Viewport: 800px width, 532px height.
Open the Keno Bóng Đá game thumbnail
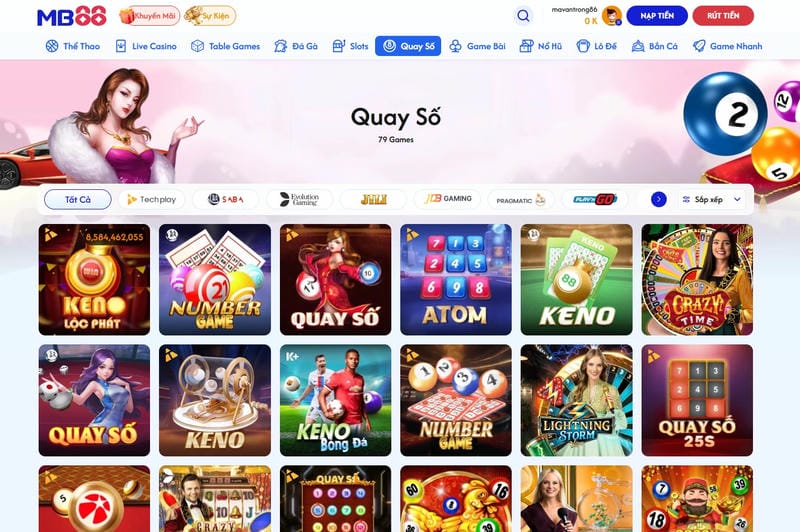coord(336,400)
